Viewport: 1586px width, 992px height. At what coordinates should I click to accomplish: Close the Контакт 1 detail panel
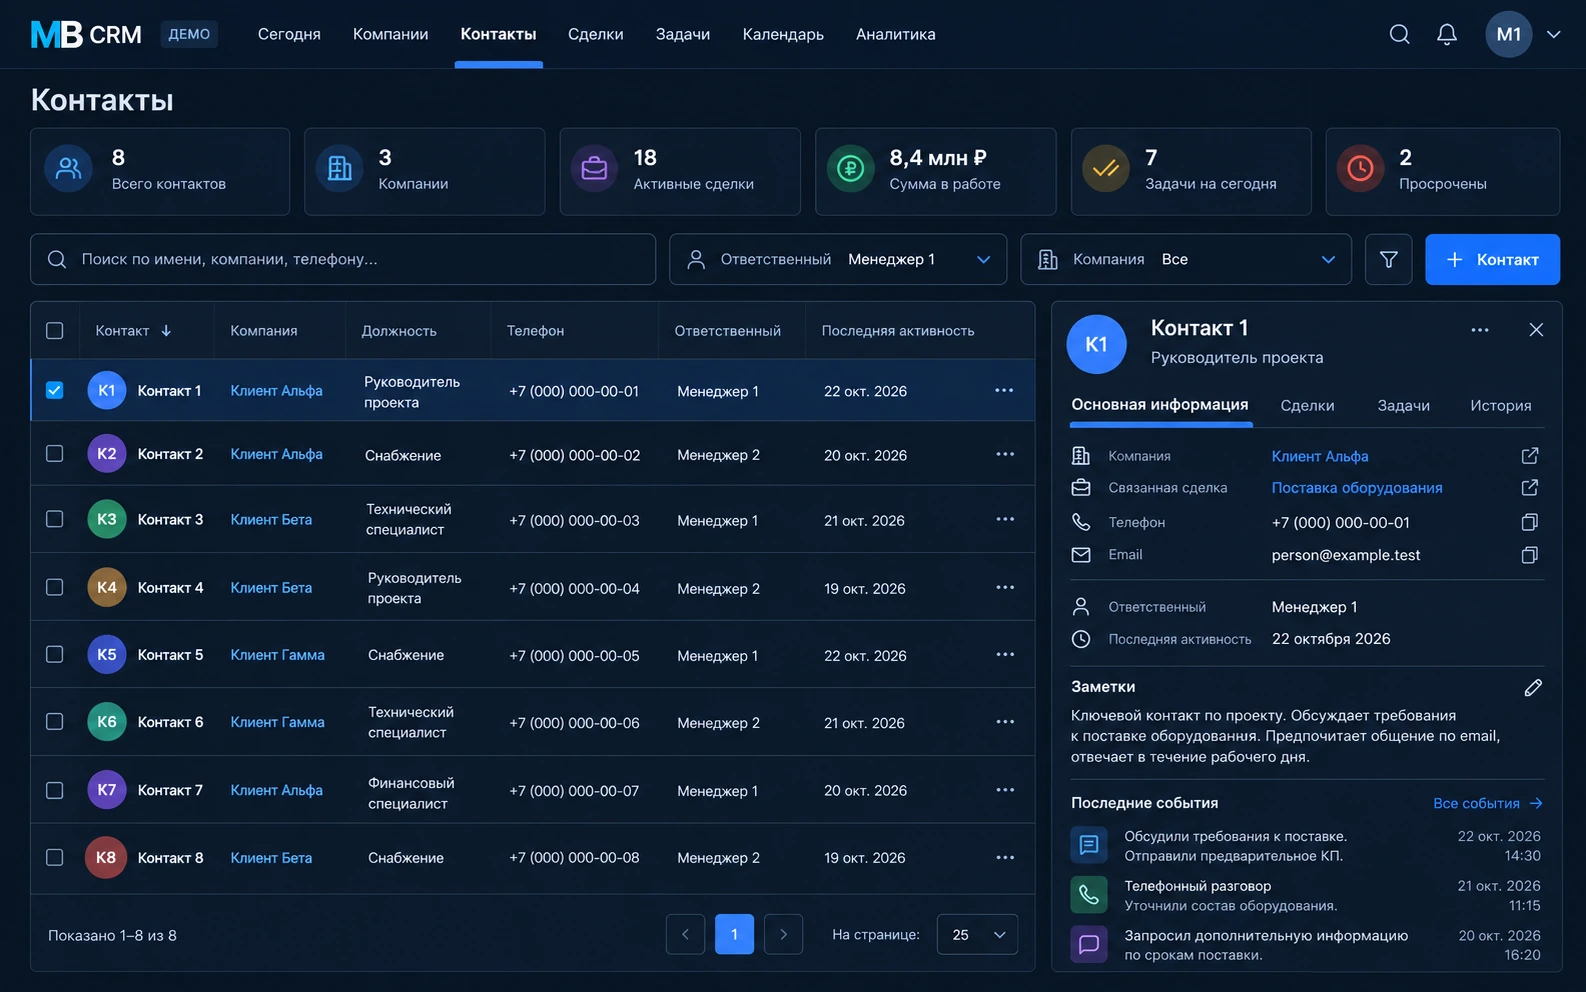(1536, 330)
